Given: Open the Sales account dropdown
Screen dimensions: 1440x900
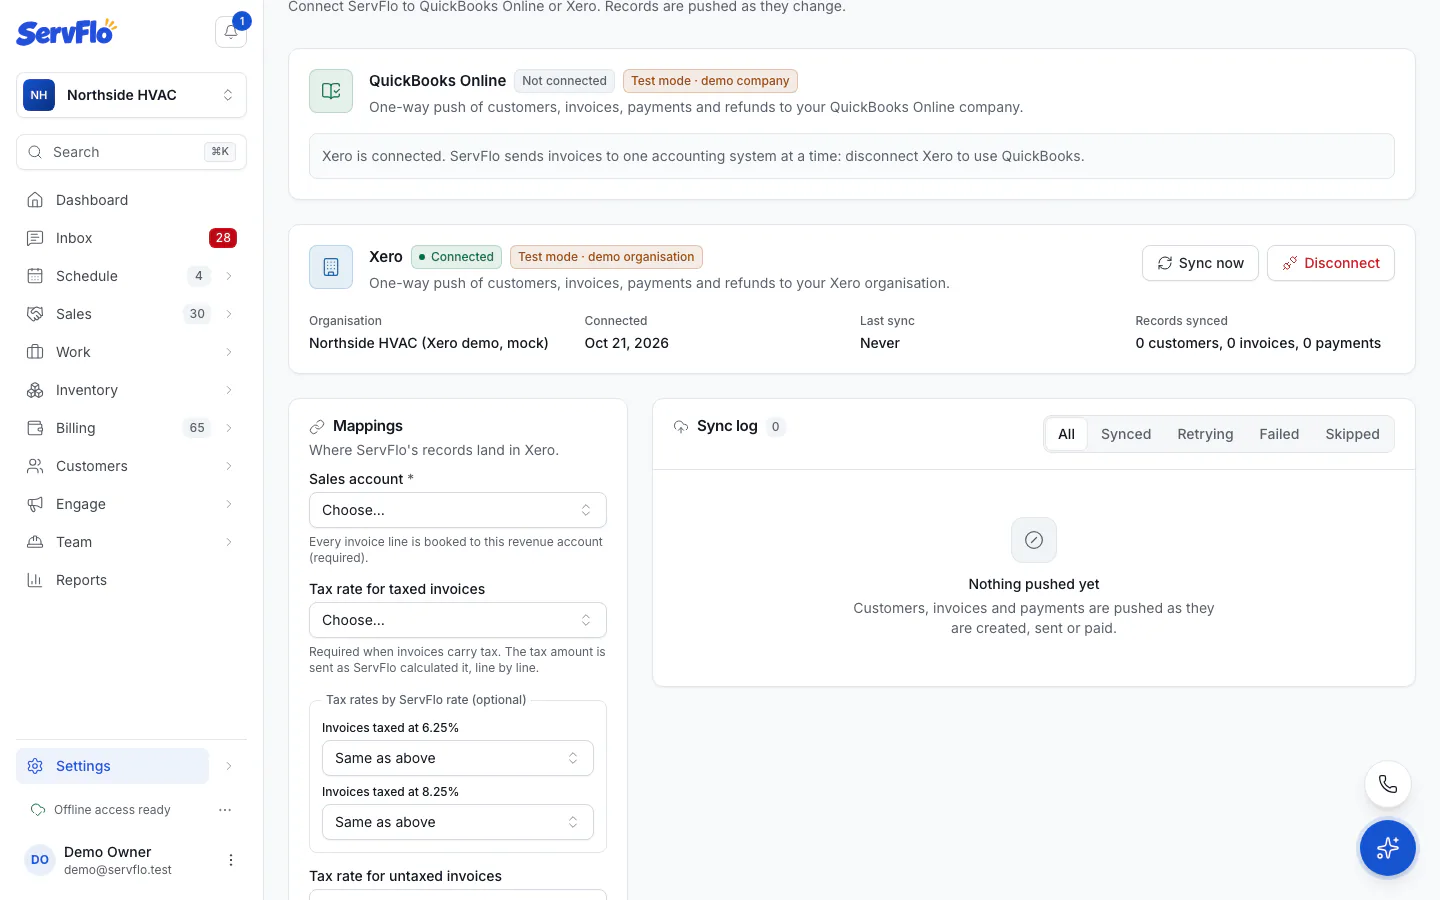Looking at the screenshot, I should tap(458, 510).
